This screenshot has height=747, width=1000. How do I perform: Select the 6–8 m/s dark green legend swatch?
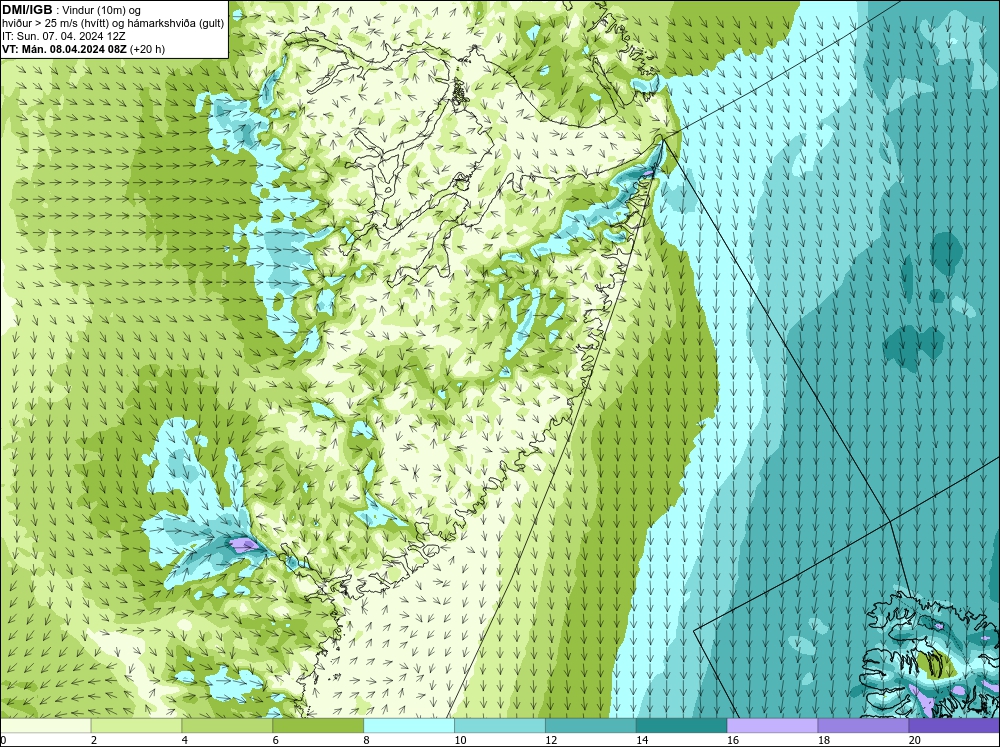tap(318, 726)
